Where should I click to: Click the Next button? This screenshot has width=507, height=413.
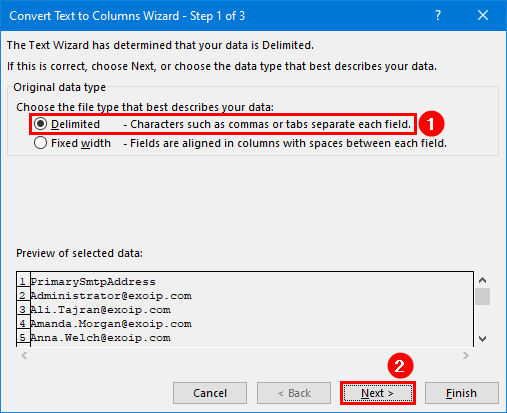(x=378, y=393)
